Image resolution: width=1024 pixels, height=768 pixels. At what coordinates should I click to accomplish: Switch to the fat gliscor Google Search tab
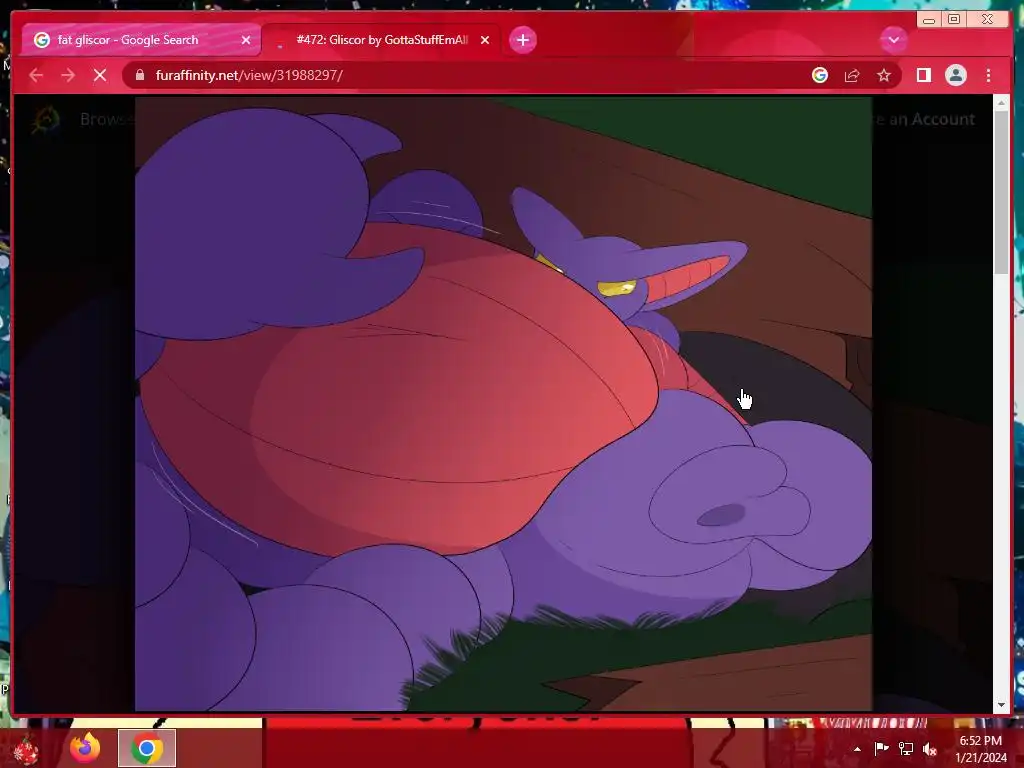coord(140,40)
